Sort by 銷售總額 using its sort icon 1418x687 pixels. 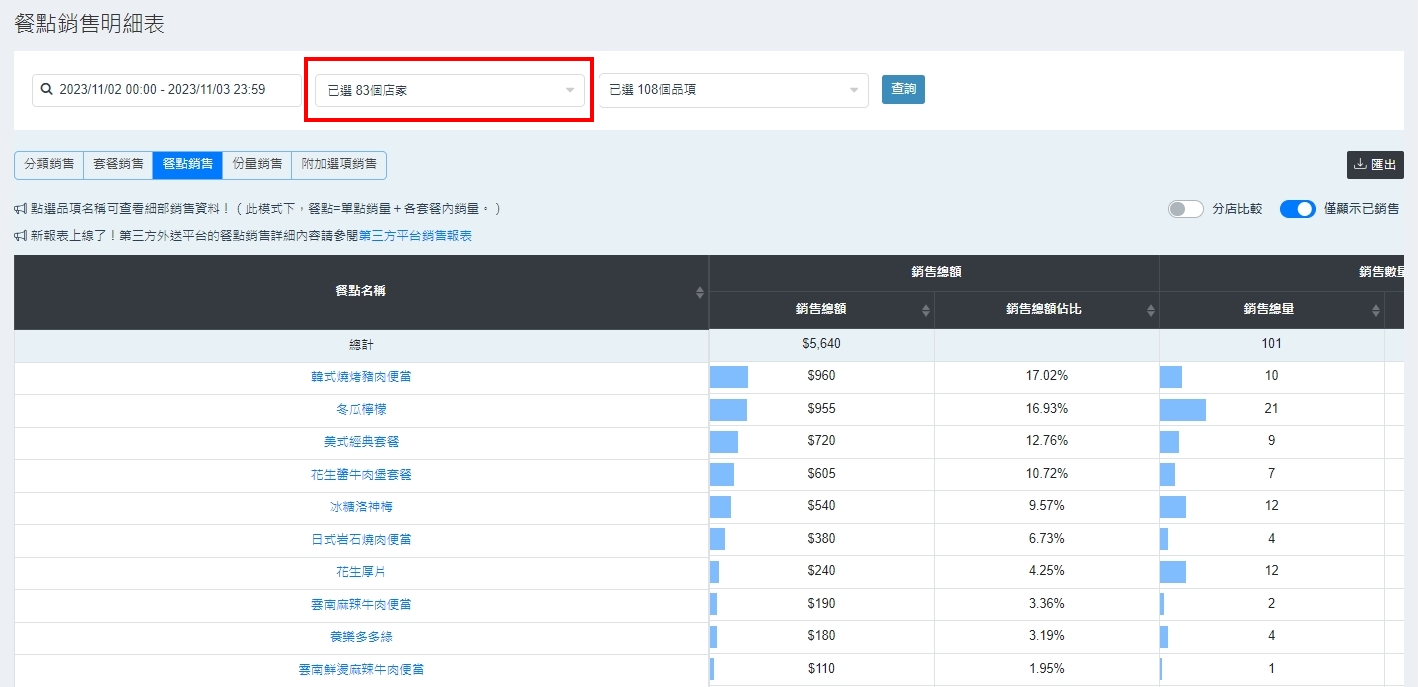click(x=925, y=310)
